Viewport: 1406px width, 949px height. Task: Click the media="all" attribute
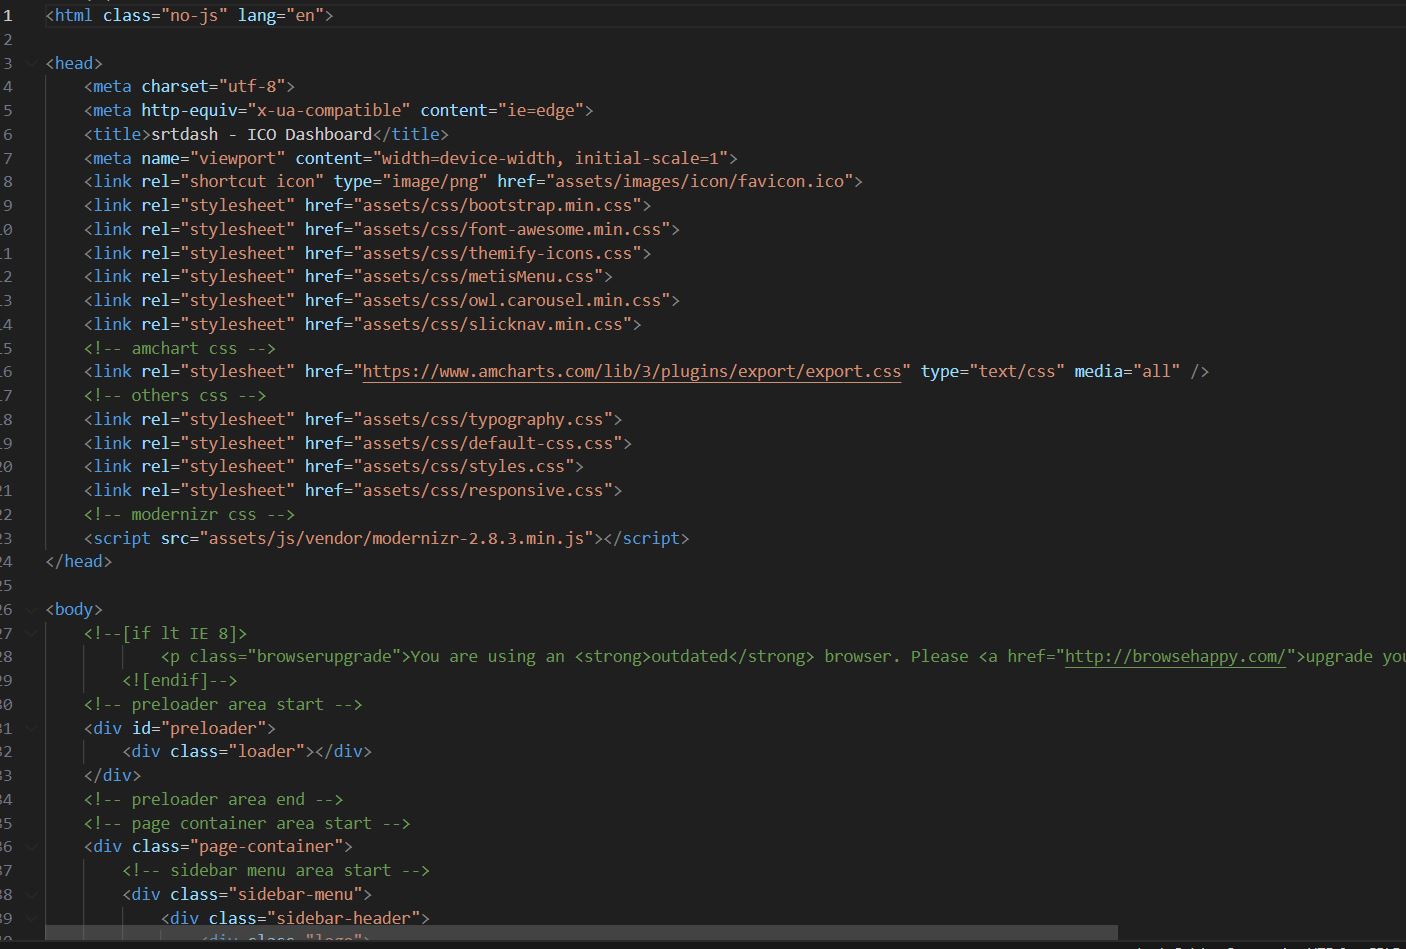click(x=1127, y=372)
